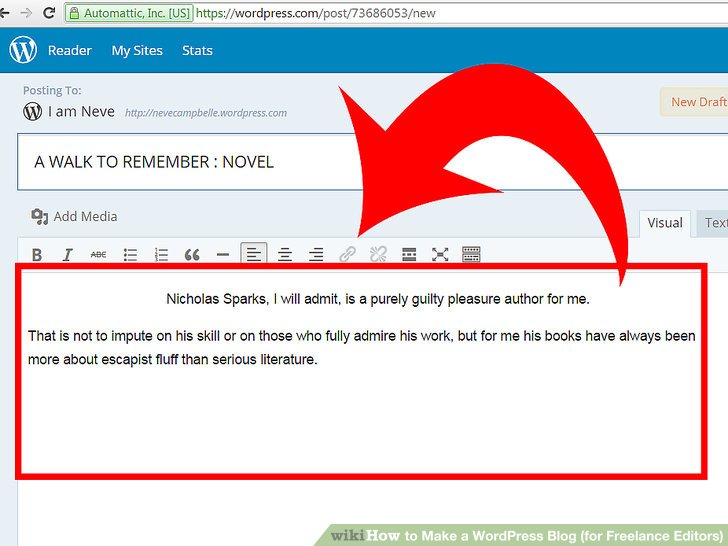The image size is (728, 546).
Task: Click the Add Media button
Action: click(x=75, y=216)
